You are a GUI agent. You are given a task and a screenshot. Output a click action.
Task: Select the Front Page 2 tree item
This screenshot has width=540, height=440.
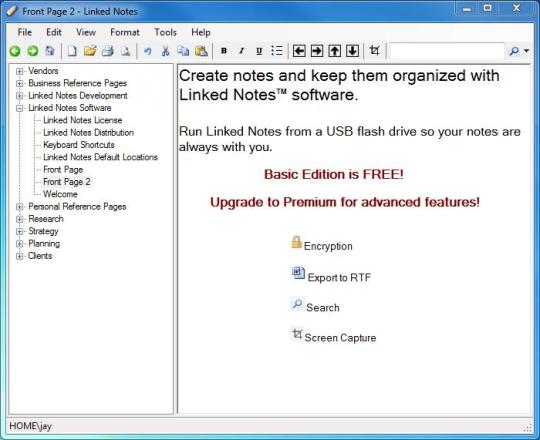click(67, 182)
